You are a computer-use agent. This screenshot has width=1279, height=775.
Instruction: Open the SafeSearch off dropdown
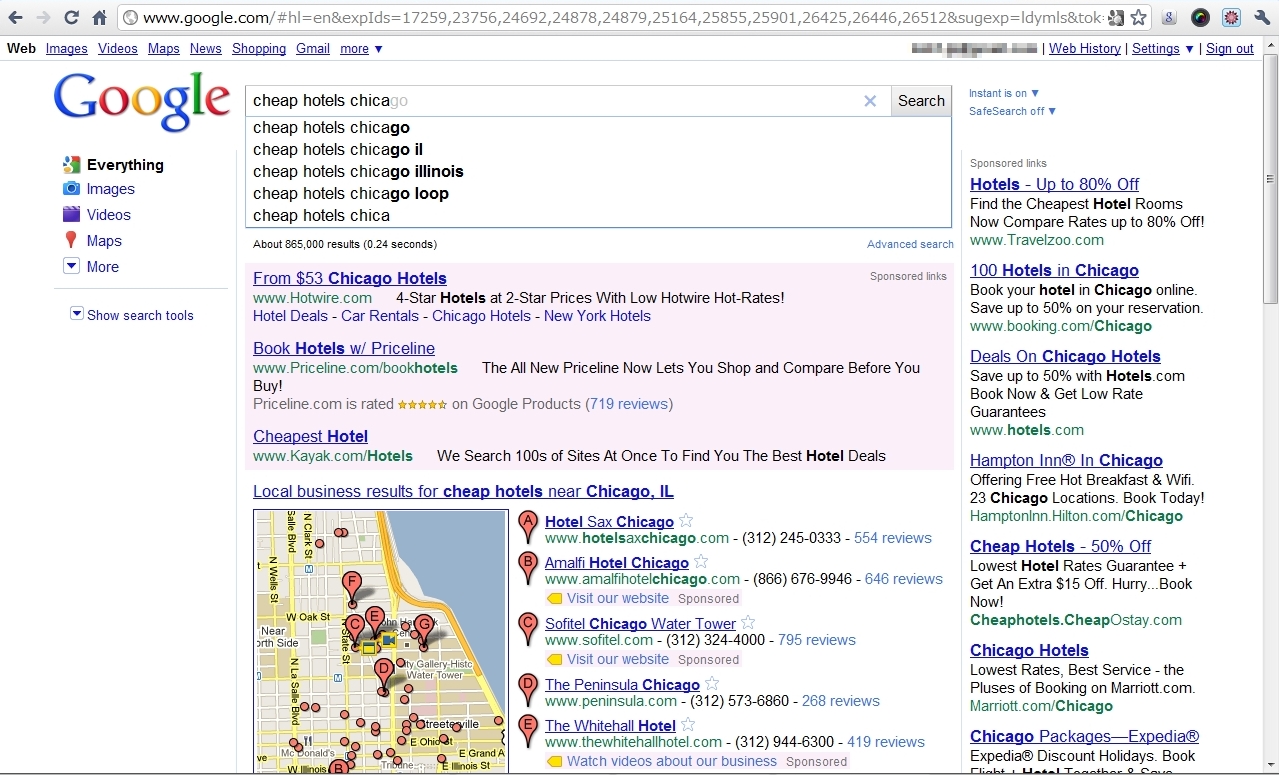point(1012,111)
